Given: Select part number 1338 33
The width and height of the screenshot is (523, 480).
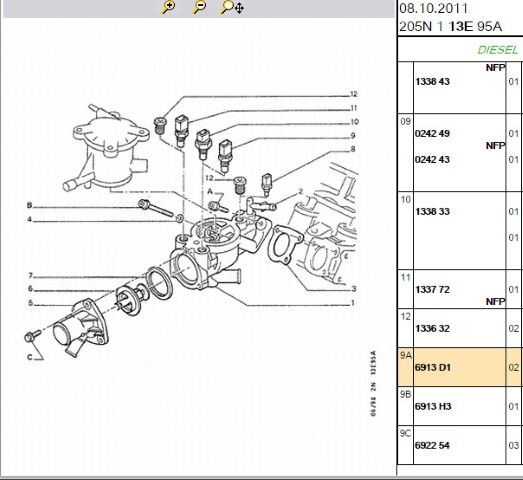Looking at the screenshot, I should (432, 212).
